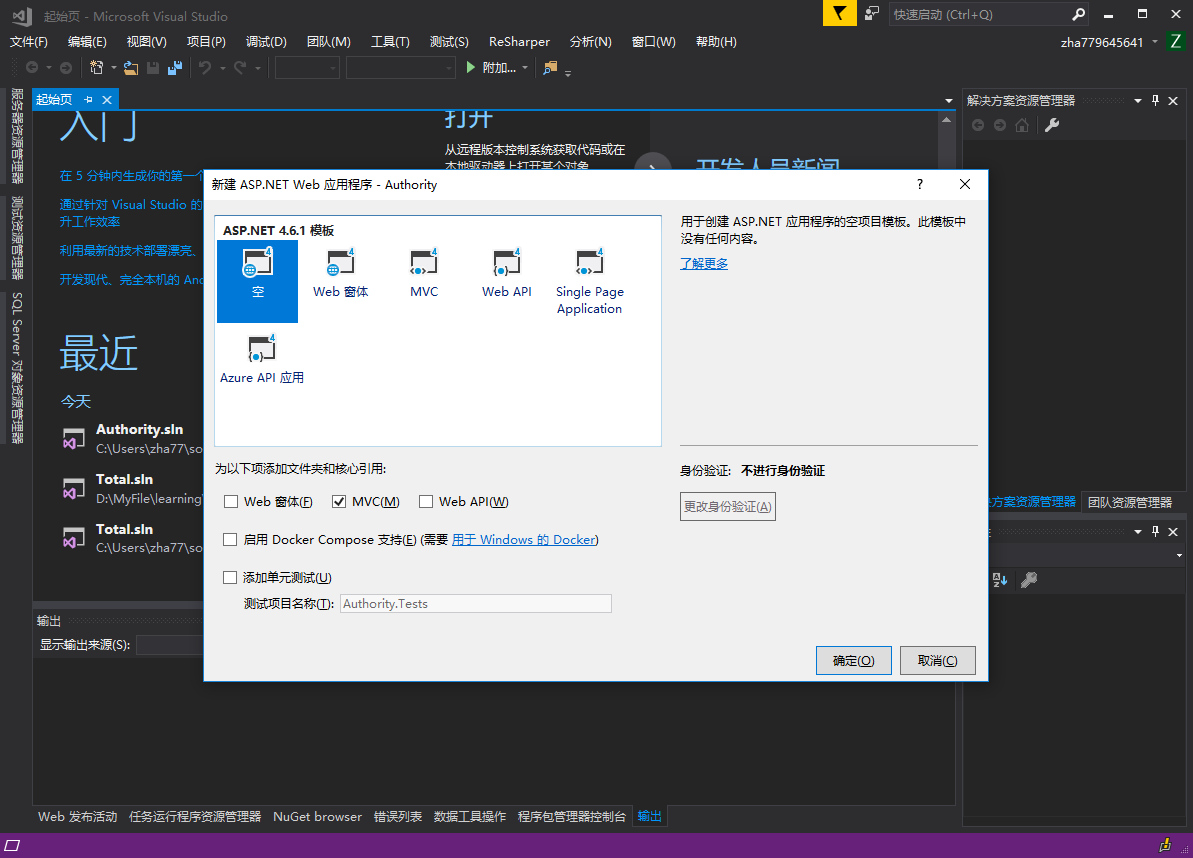Pick the Single Page Application template

pos(590,281)
